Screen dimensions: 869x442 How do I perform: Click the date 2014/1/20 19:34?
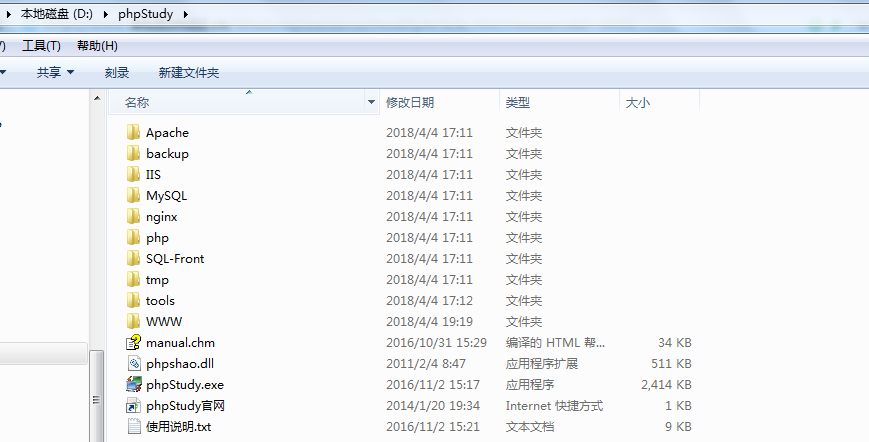433,406
